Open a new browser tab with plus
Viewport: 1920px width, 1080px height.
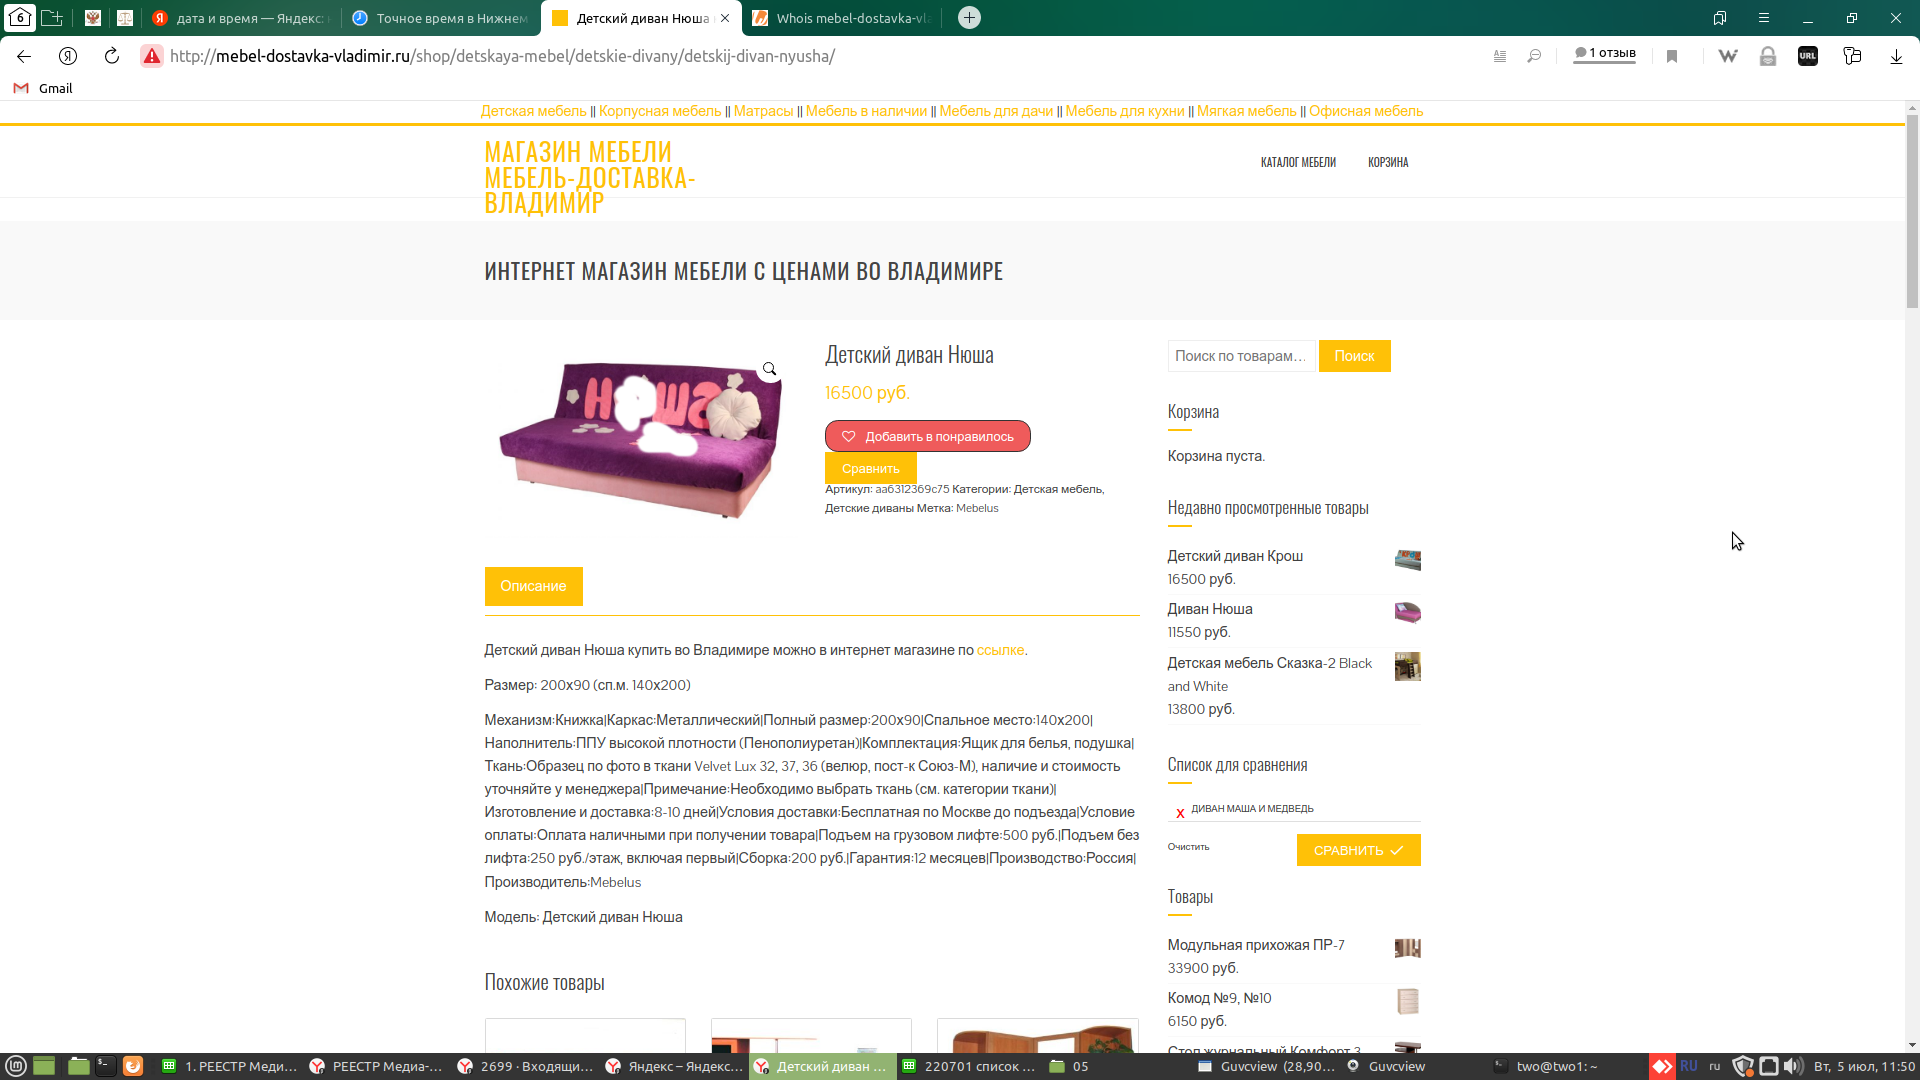[969, 18]
